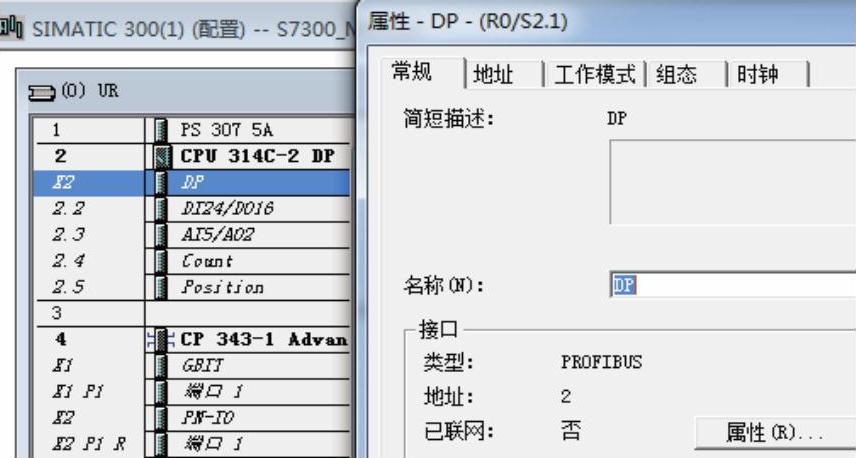Click the (0) UR rack label

point(90,91)
